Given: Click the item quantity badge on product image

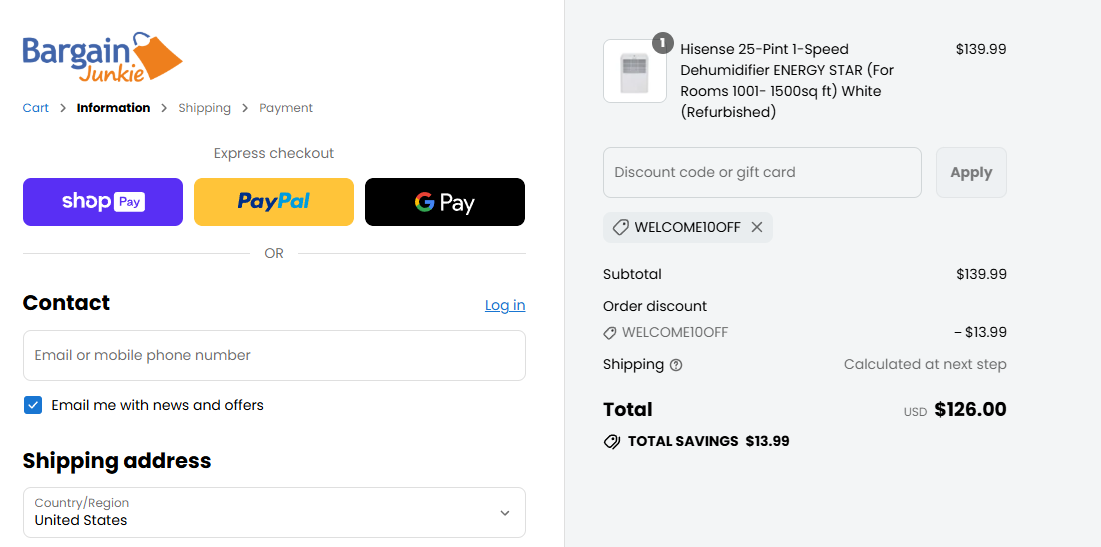Looking at the screenshot, I should pos(662,43).
